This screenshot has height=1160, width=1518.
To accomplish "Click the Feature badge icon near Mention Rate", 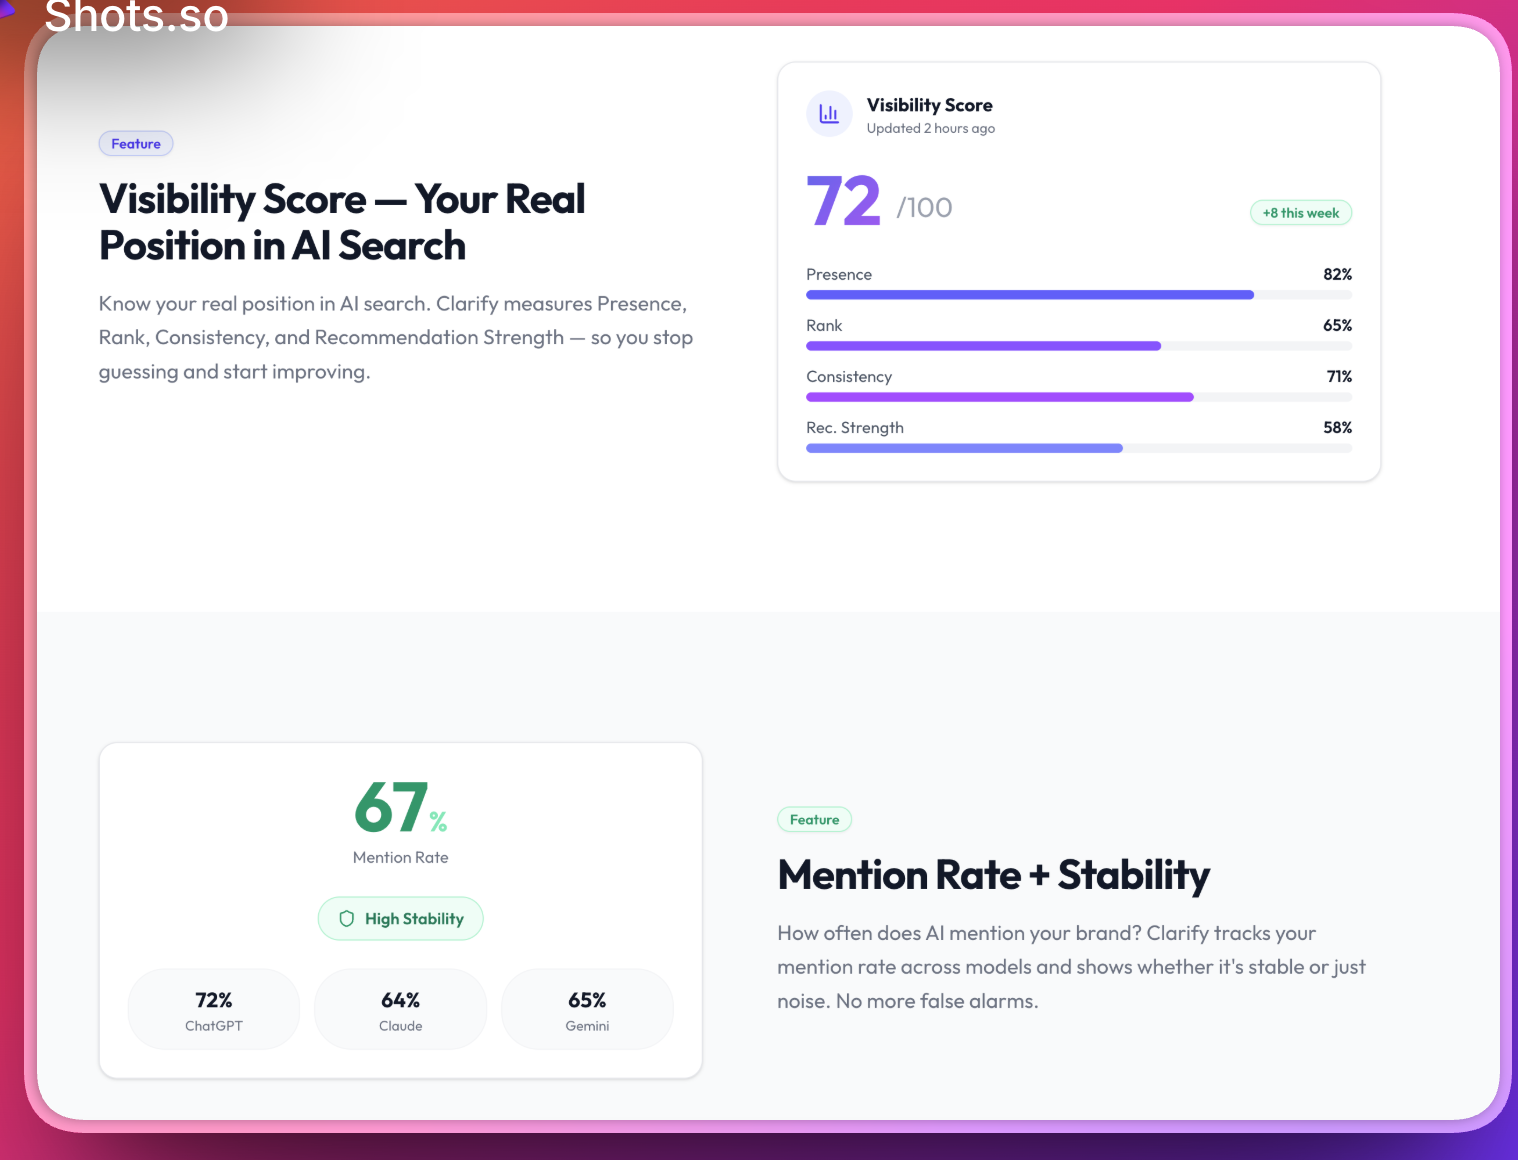I will (814, 819).
